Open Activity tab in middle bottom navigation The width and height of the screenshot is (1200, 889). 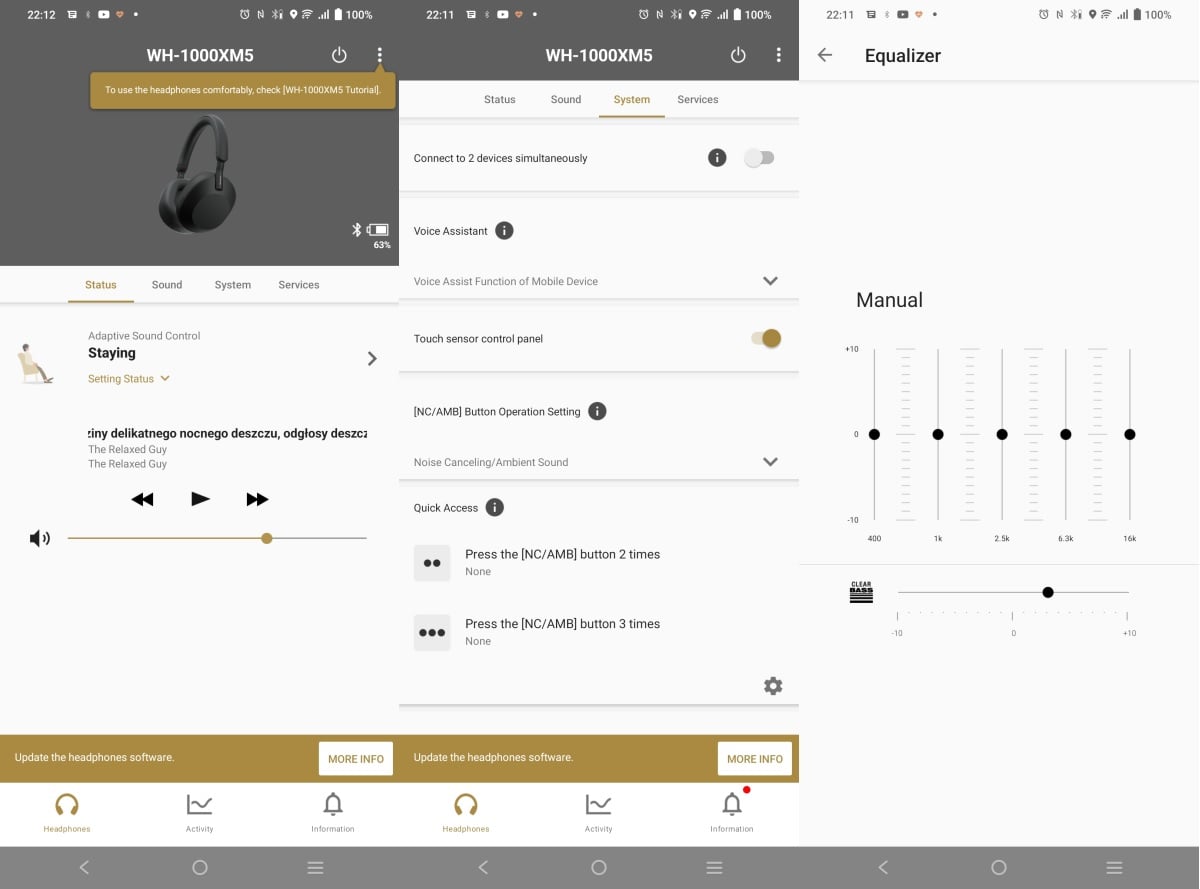click(599, 813)
